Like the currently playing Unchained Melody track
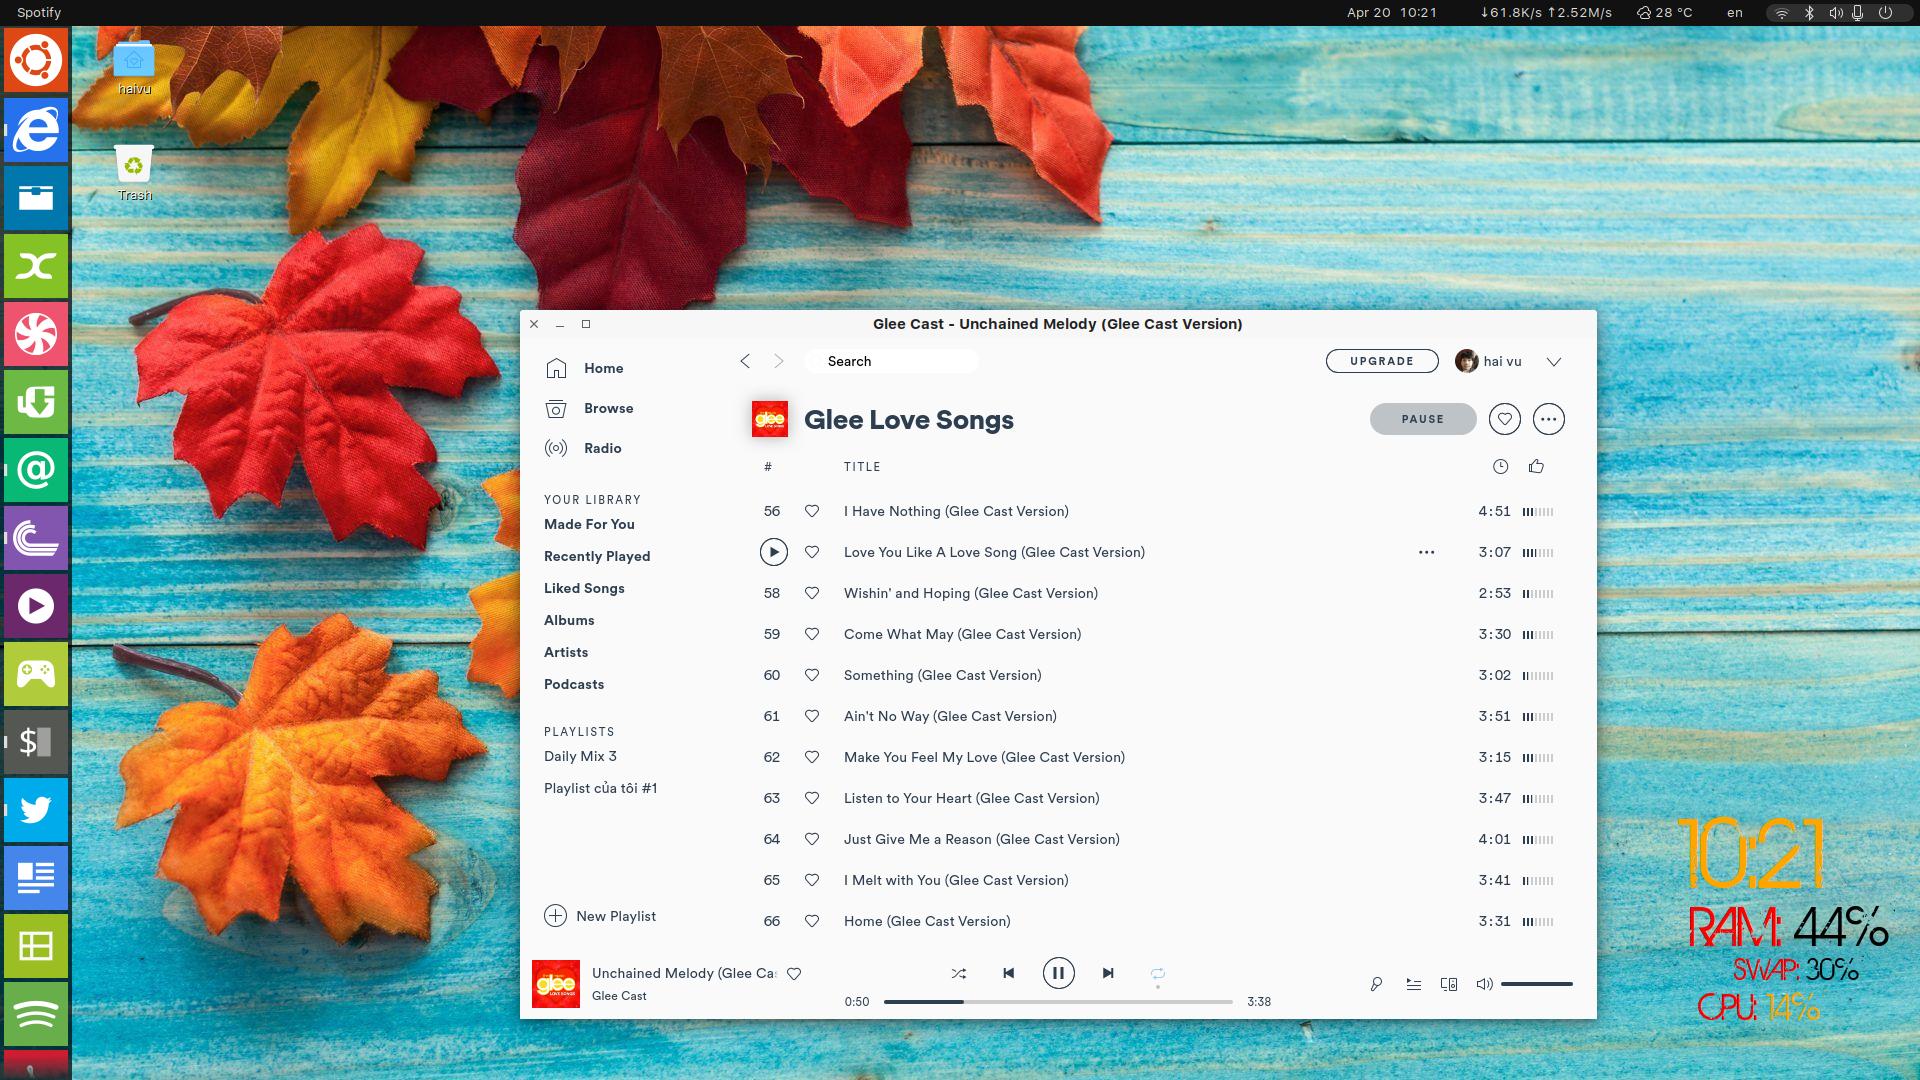Viewport: 1920px width, 1080px height. 794,973
